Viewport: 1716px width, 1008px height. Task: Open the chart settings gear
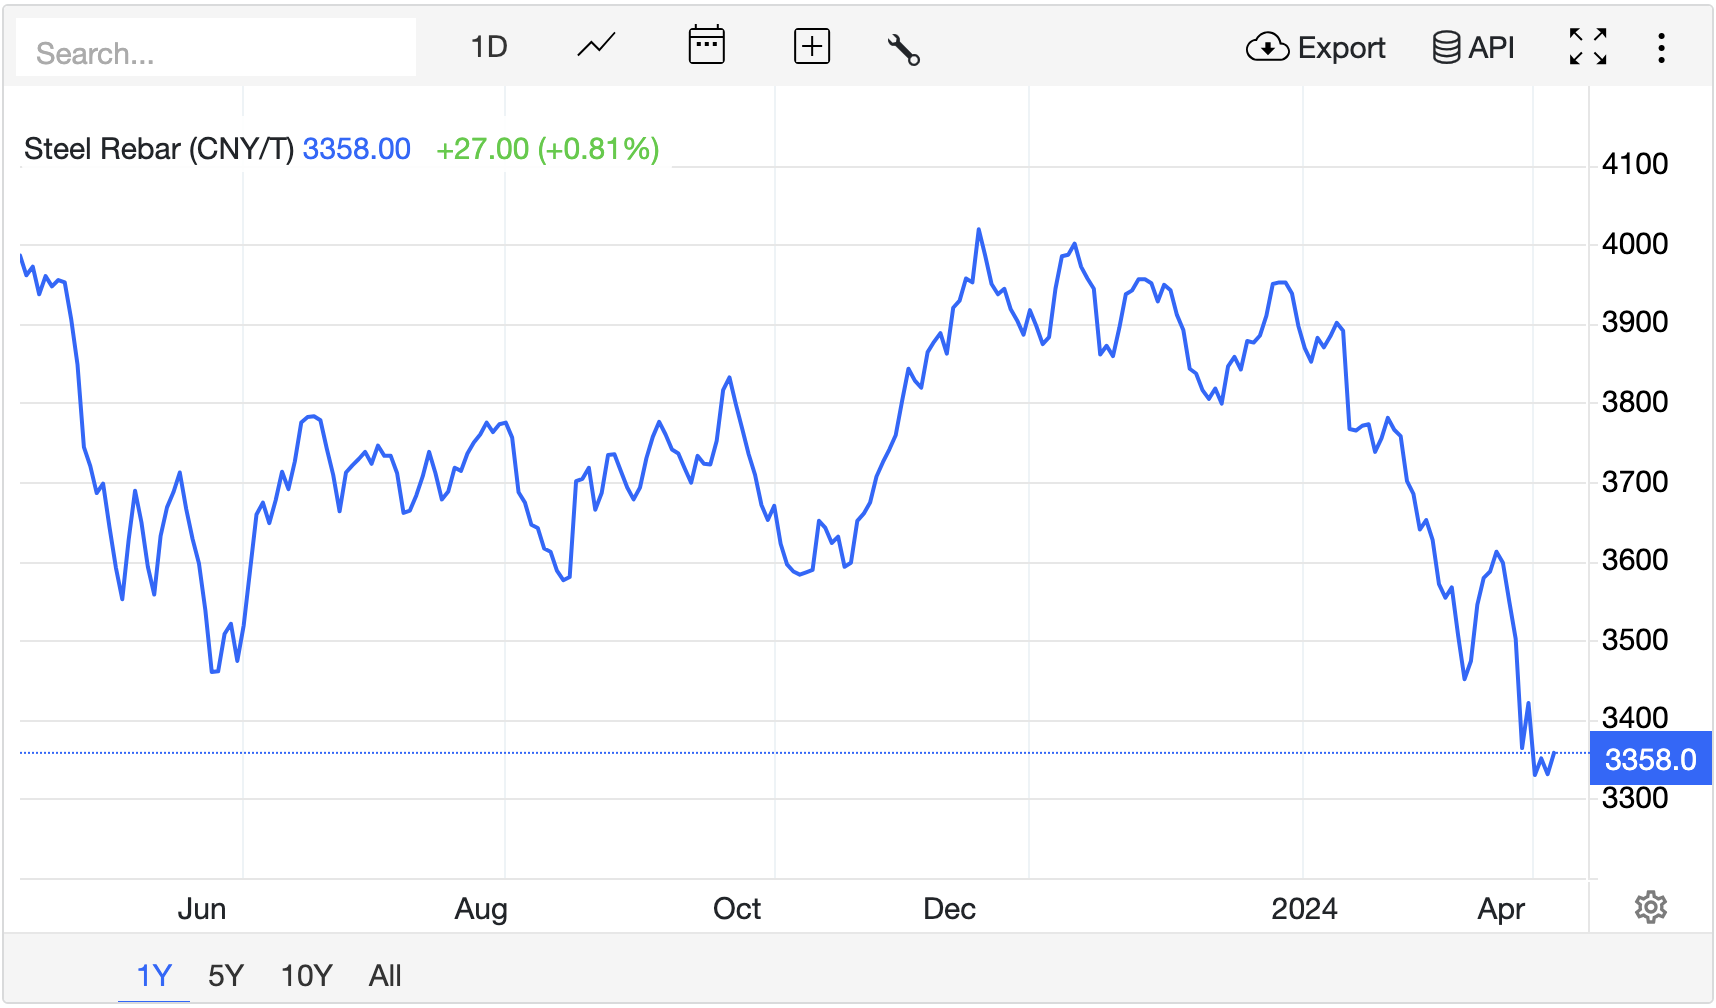(1650, 907)
